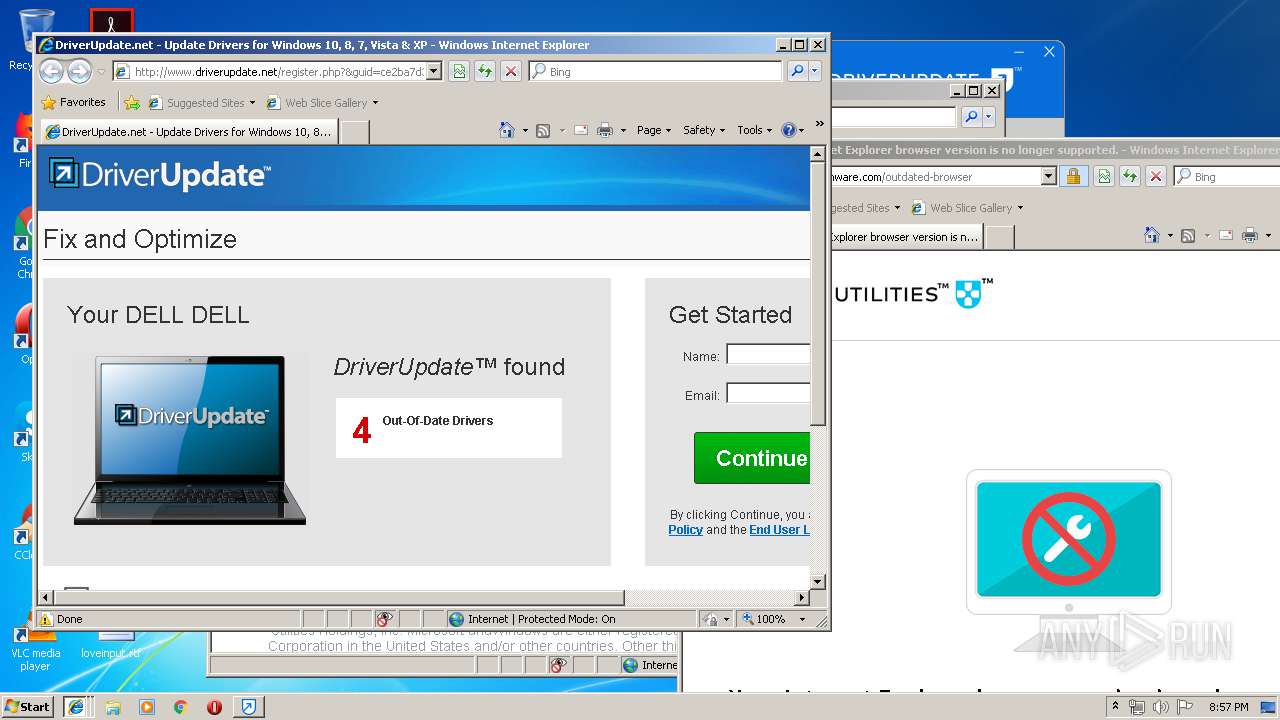The height and width of the screenshot is (720, 1280).
Task: Open the Policy link
Action: click(685, 530)
